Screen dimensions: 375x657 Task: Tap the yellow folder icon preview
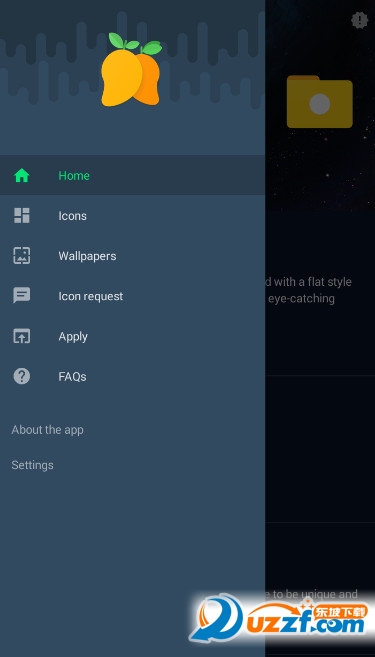[x=320, y=101]
